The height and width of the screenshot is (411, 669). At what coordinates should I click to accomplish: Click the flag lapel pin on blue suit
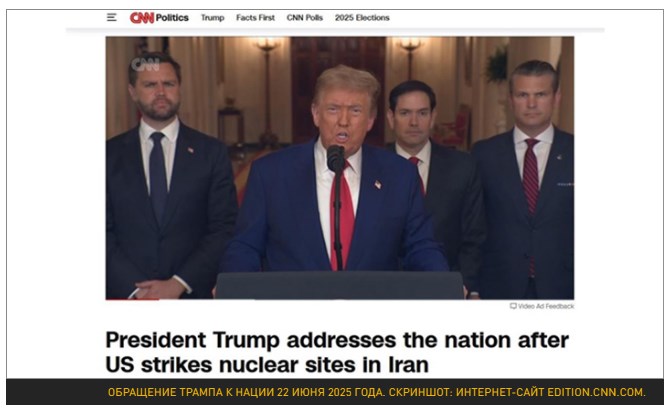coord(378,184)
